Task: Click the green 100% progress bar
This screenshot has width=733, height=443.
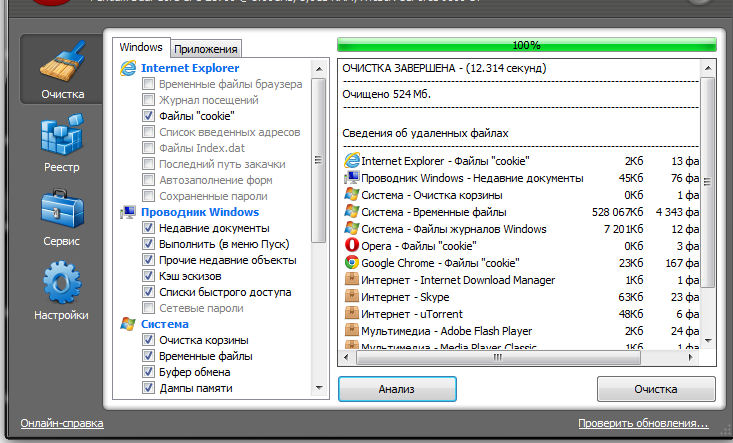Action: (x=526, y=45)
